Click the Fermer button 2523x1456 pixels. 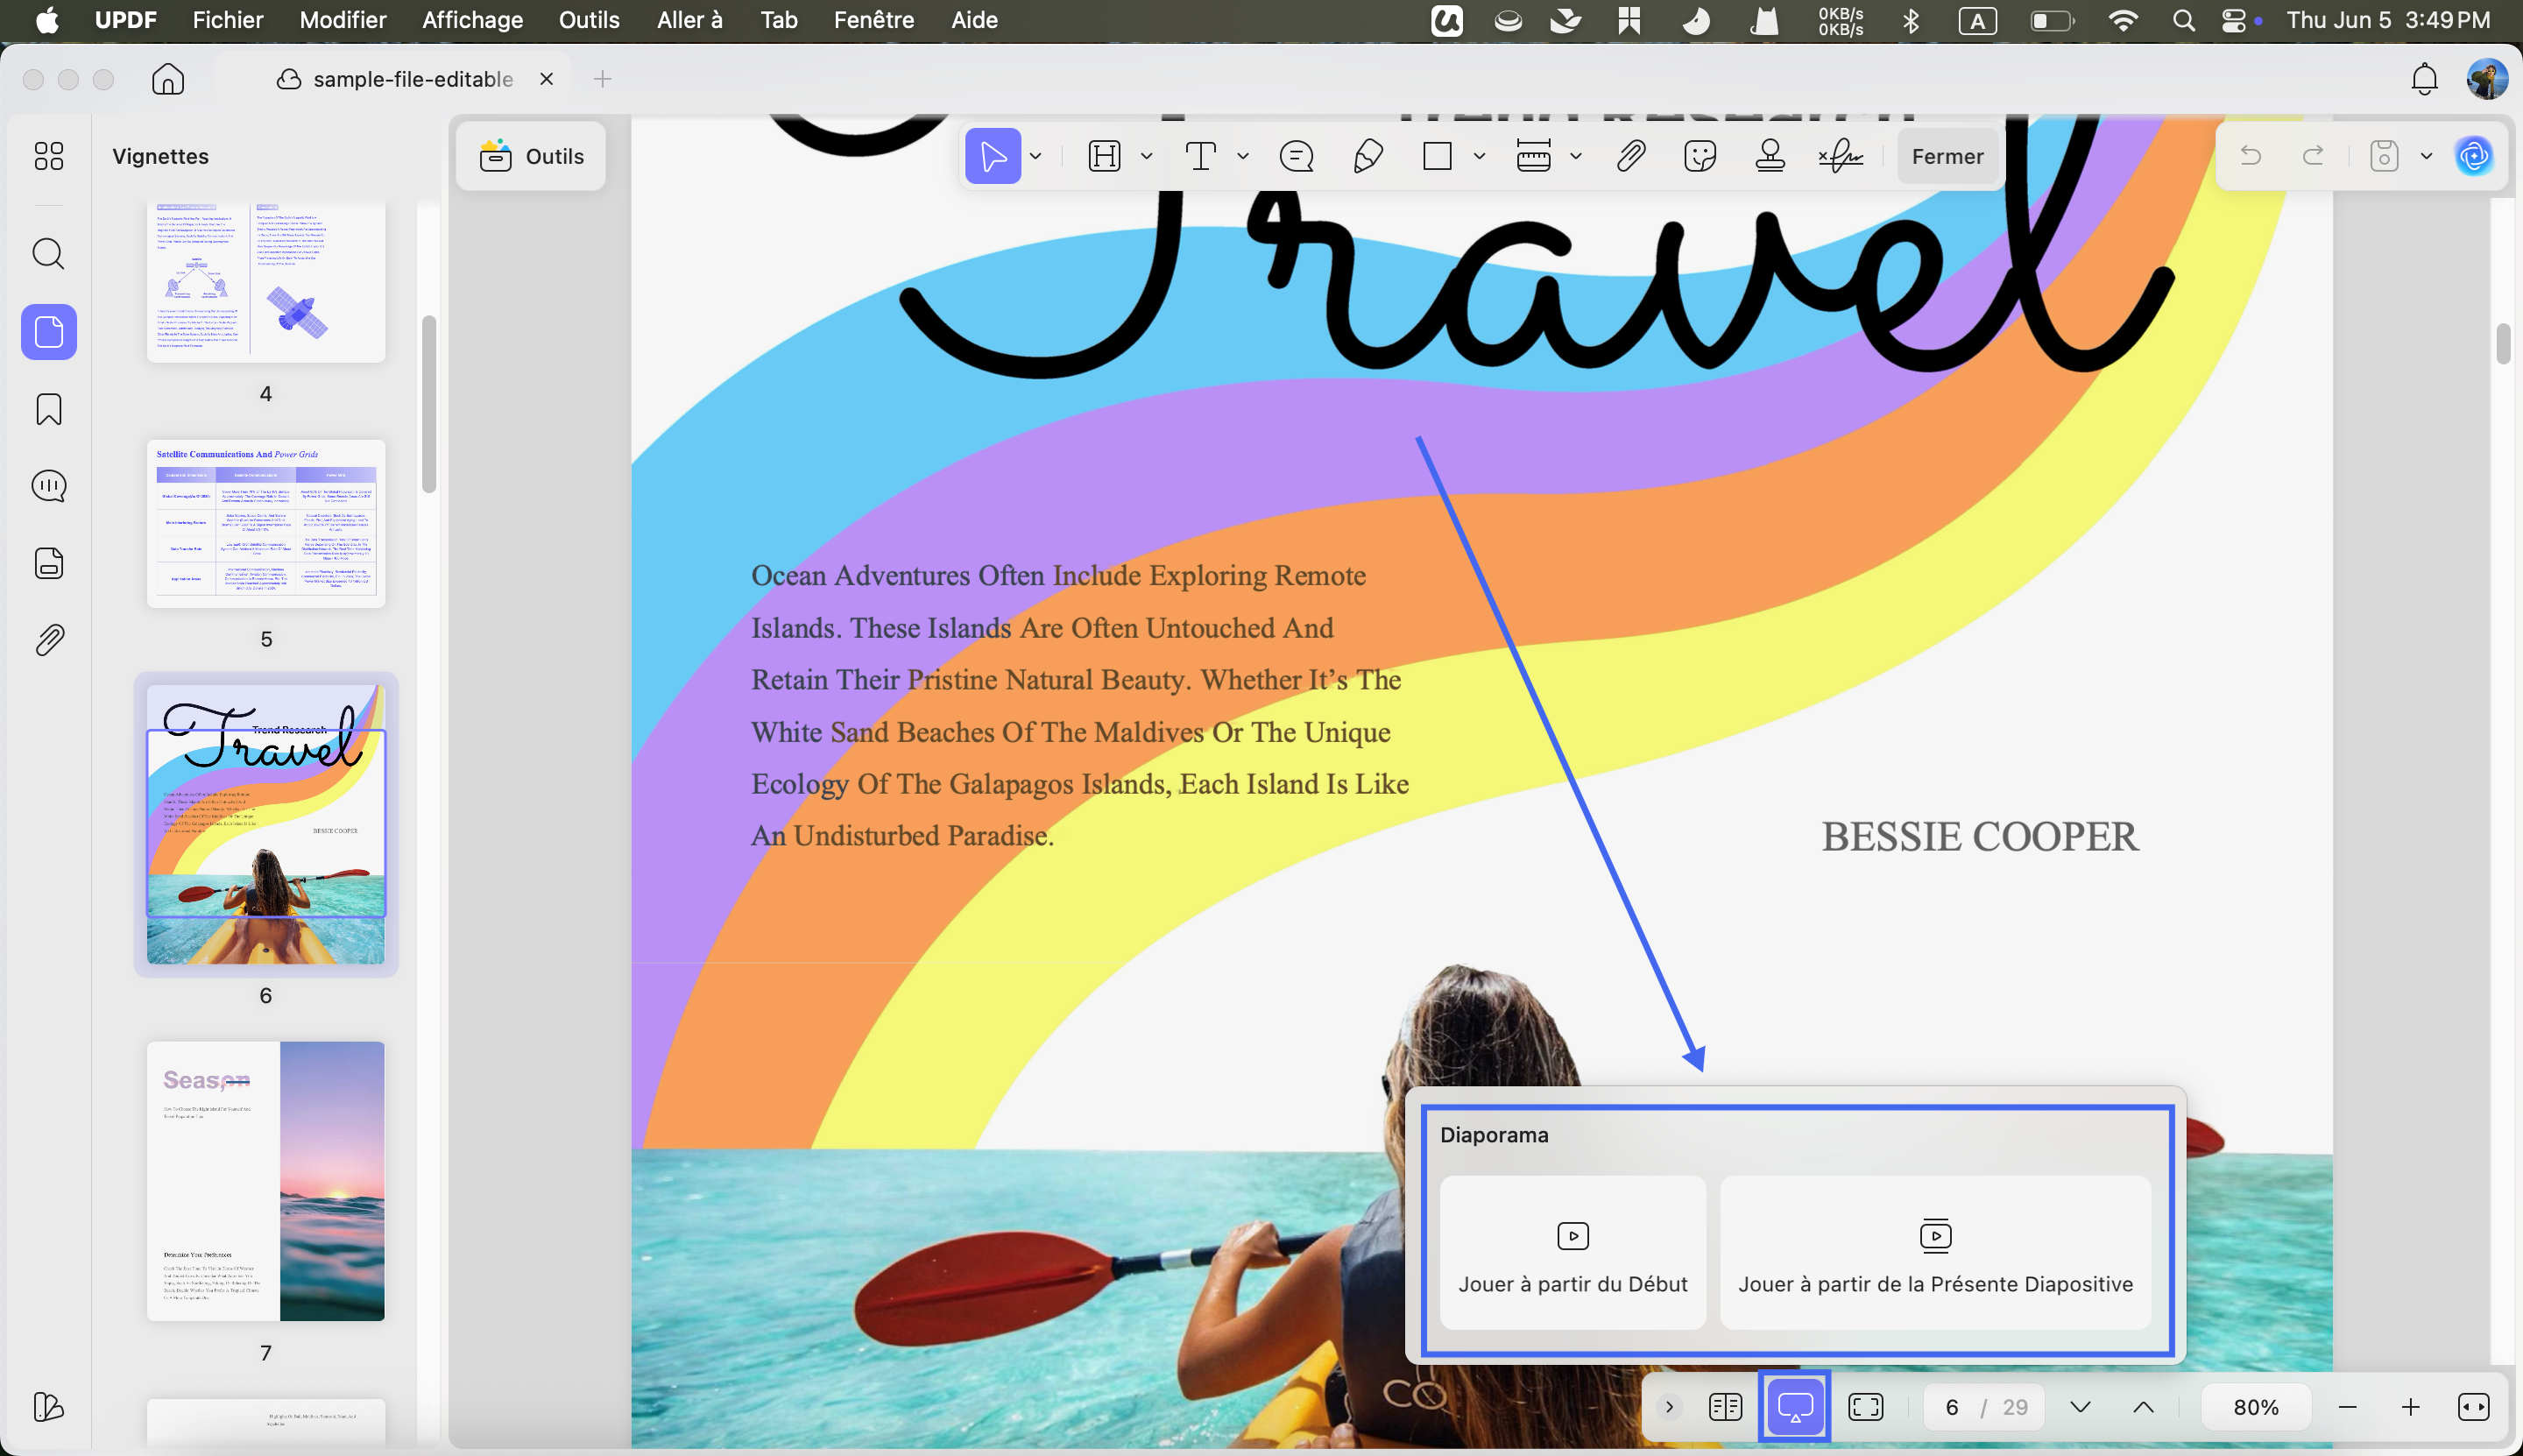[1947, 156]
